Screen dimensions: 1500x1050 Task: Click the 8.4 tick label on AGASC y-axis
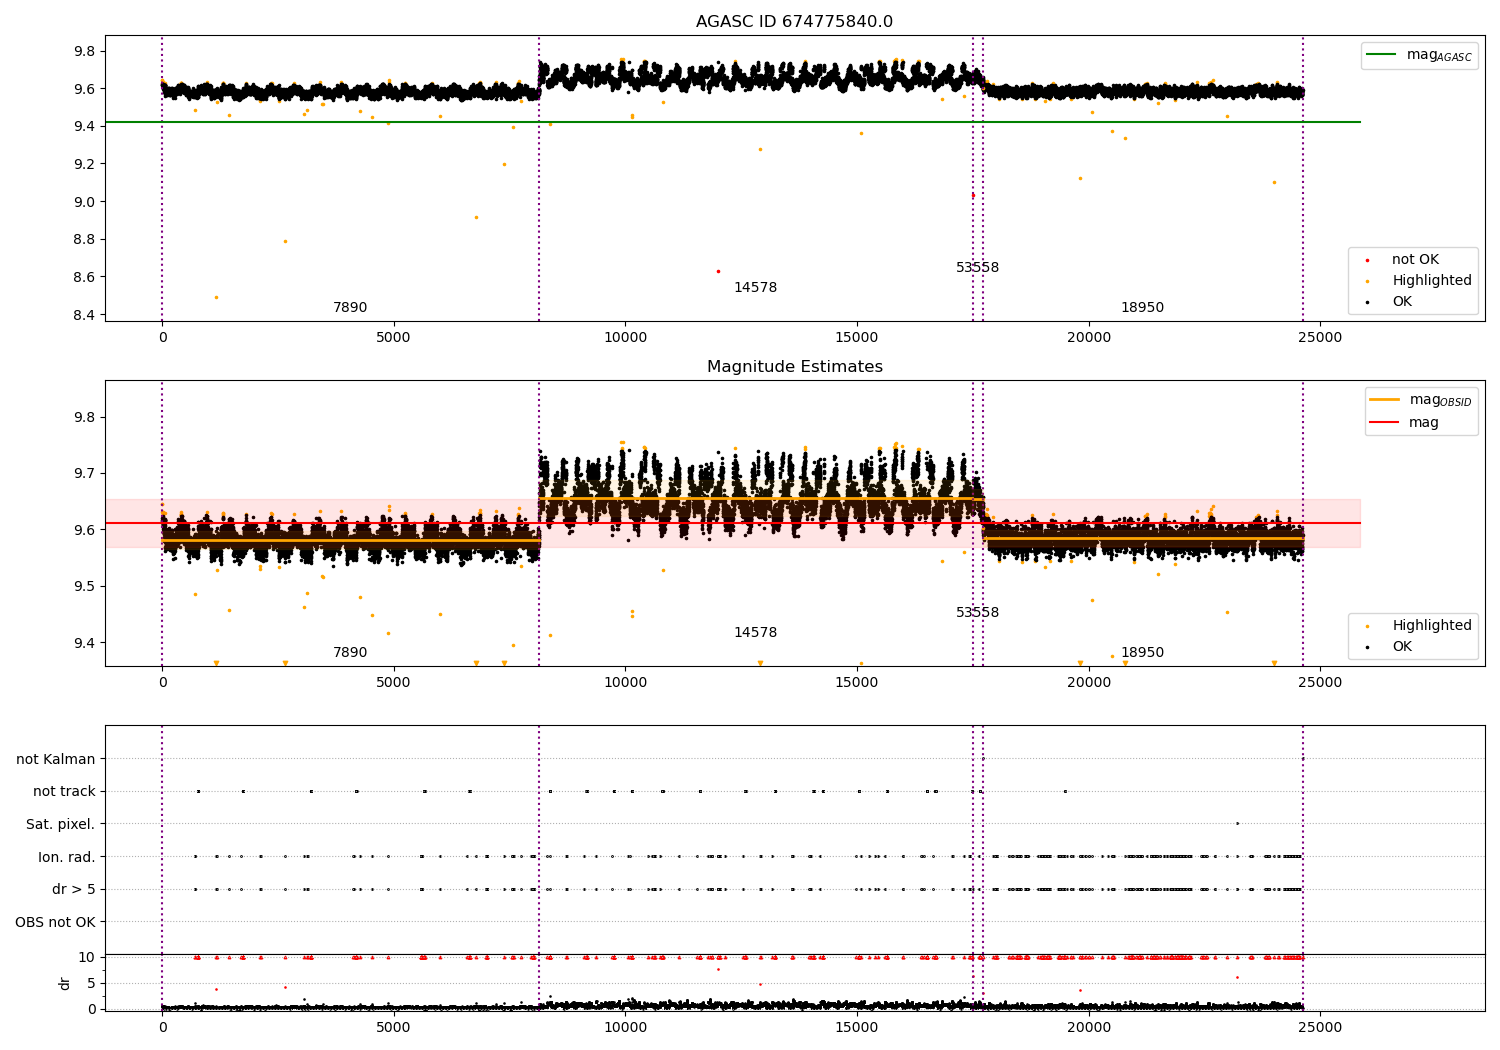click(x=86, y=315)
